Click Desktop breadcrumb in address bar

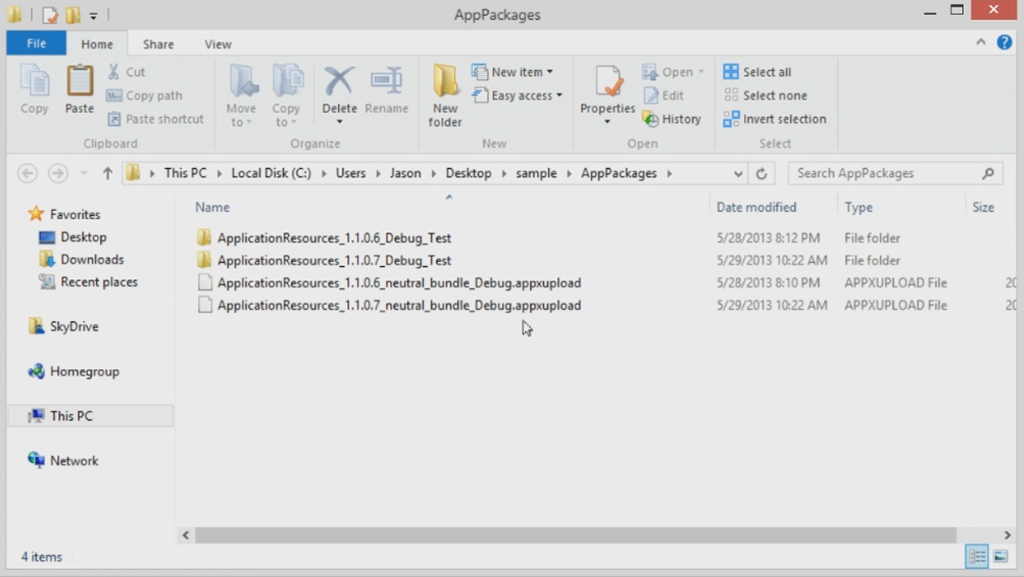[468, 173]
